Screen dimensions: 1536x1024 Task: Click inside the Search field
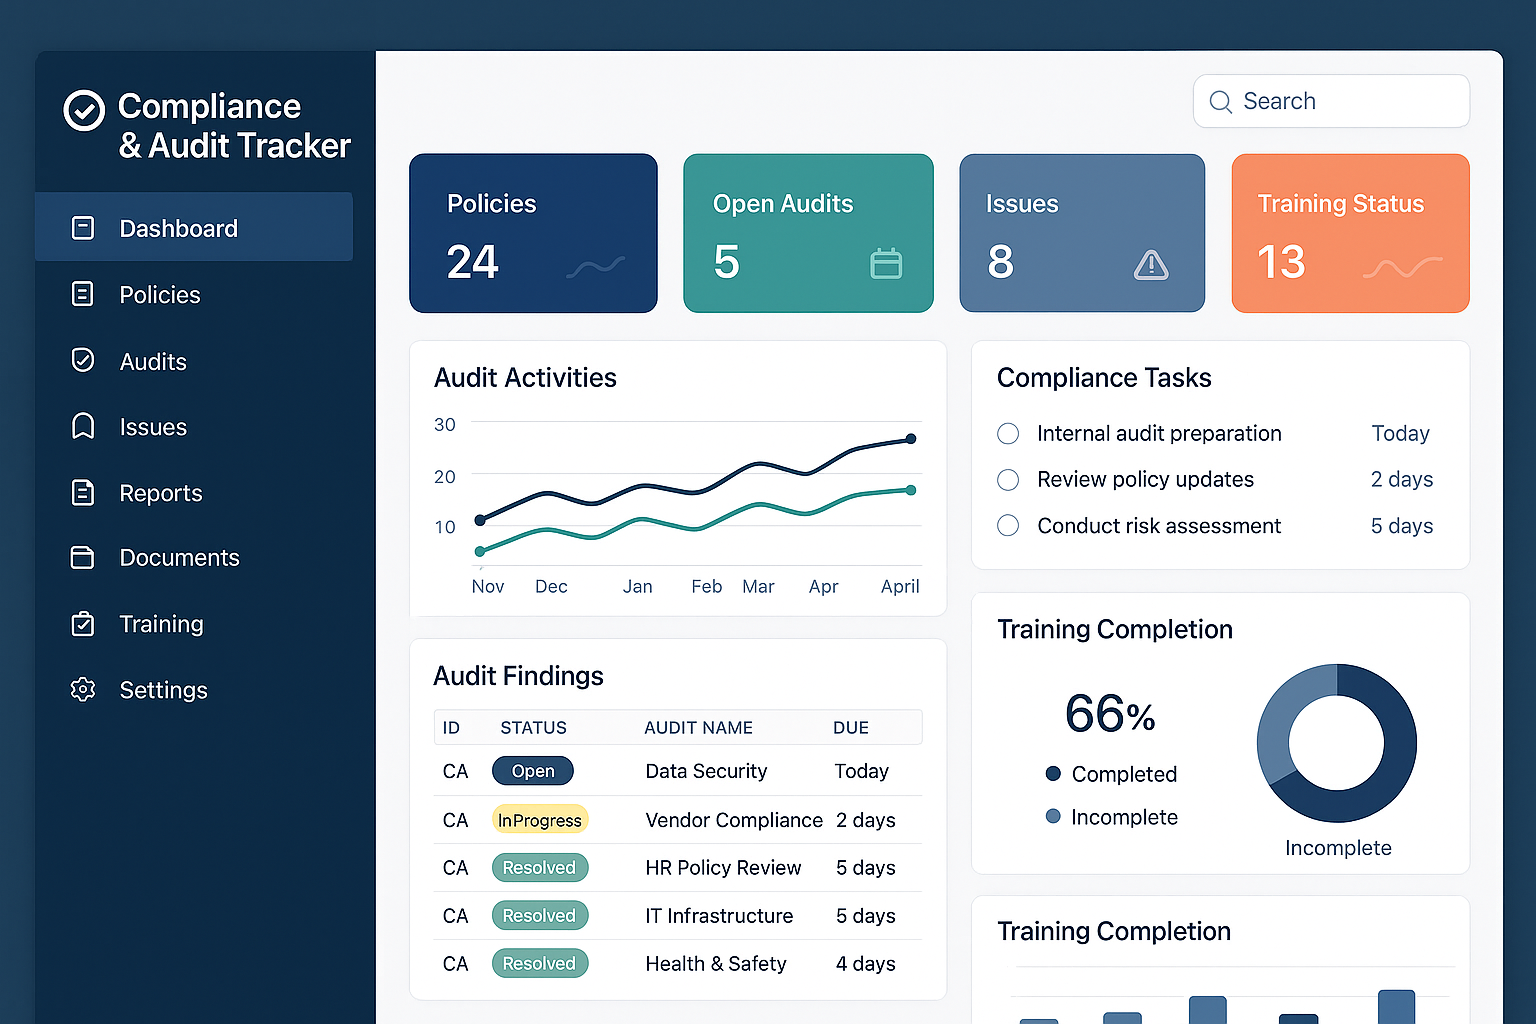tap(1331, 101)
